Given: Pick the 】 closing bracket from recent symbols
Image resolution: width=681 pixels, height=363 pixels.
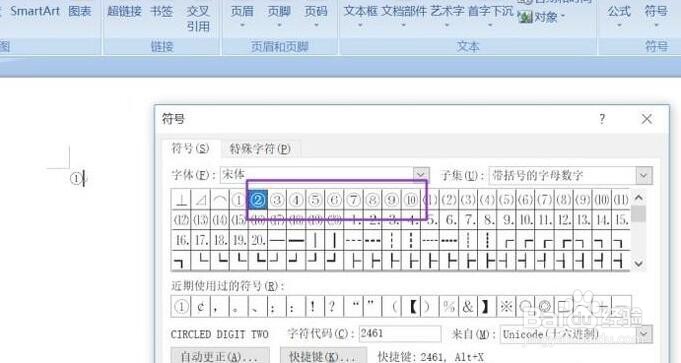Looking at the screenshot, I should click(487, 307).
